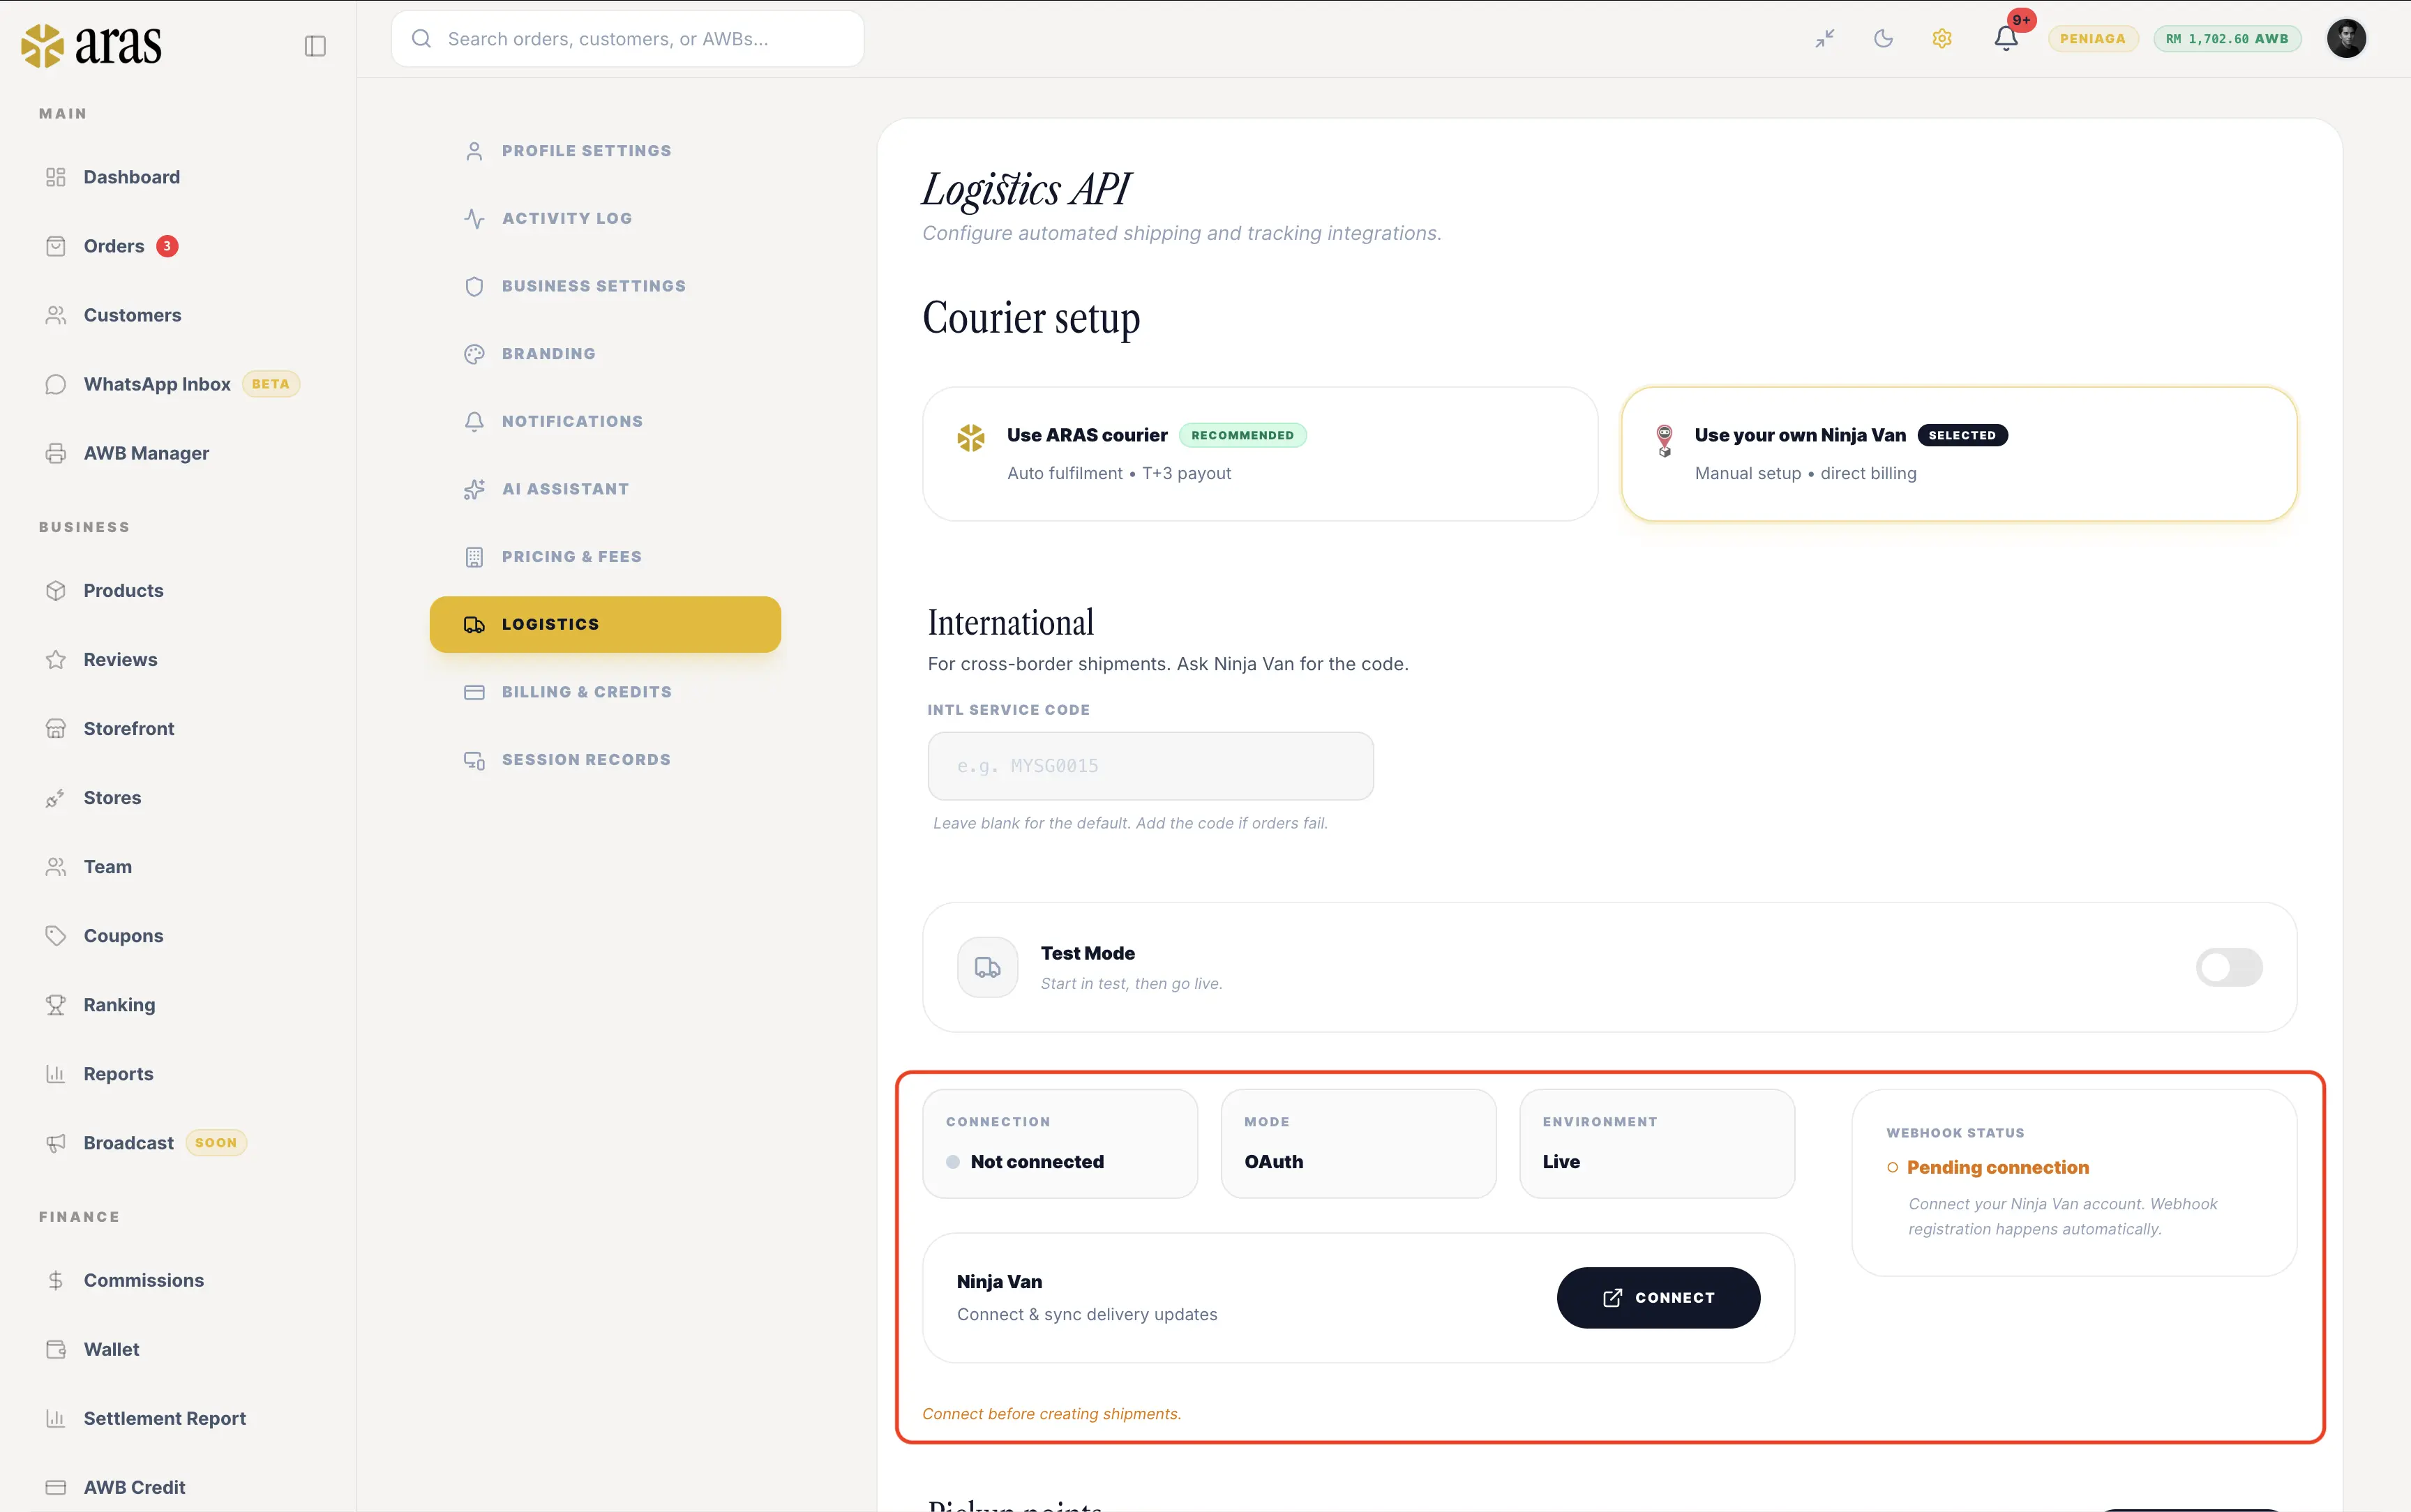Click the OAuth mode card
The width and height of the screenshot is (2411, 1512).
click(x=1358, y=1144)
